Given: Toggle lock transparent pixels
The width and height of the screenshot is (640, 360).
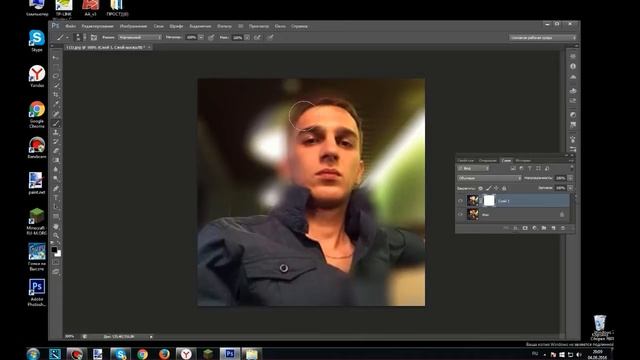Looking at the screenshot, I should point(480,188).
